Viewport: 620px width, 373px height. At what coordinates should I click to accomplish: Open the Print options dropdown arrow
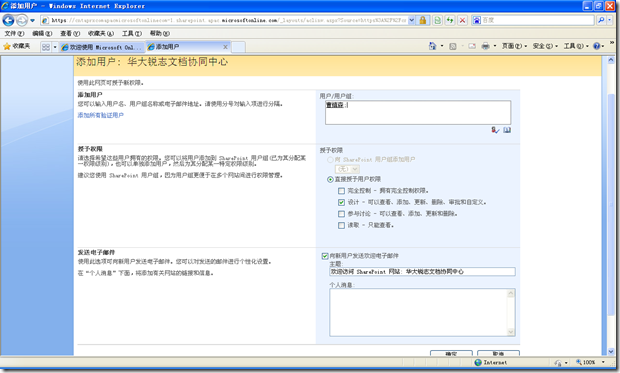coord(495,46)
